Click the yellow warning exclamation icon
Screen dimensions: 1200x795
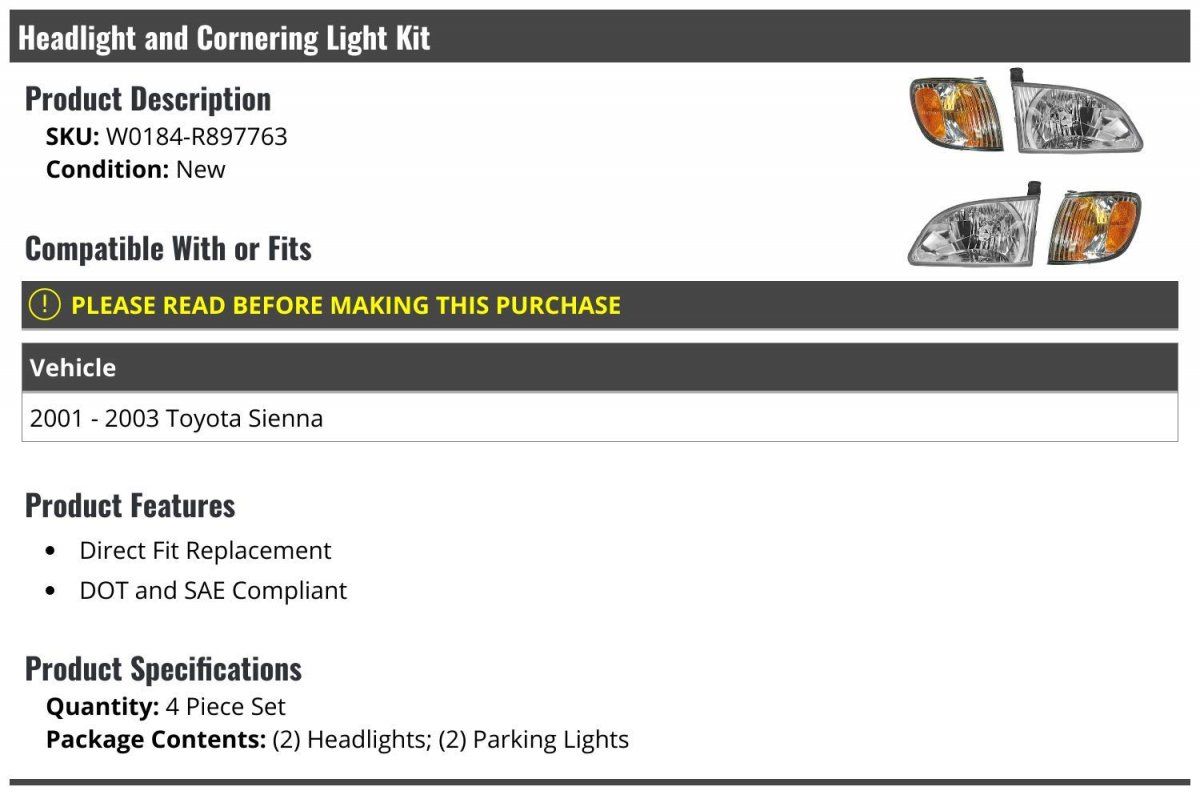(x=44, y=305)
